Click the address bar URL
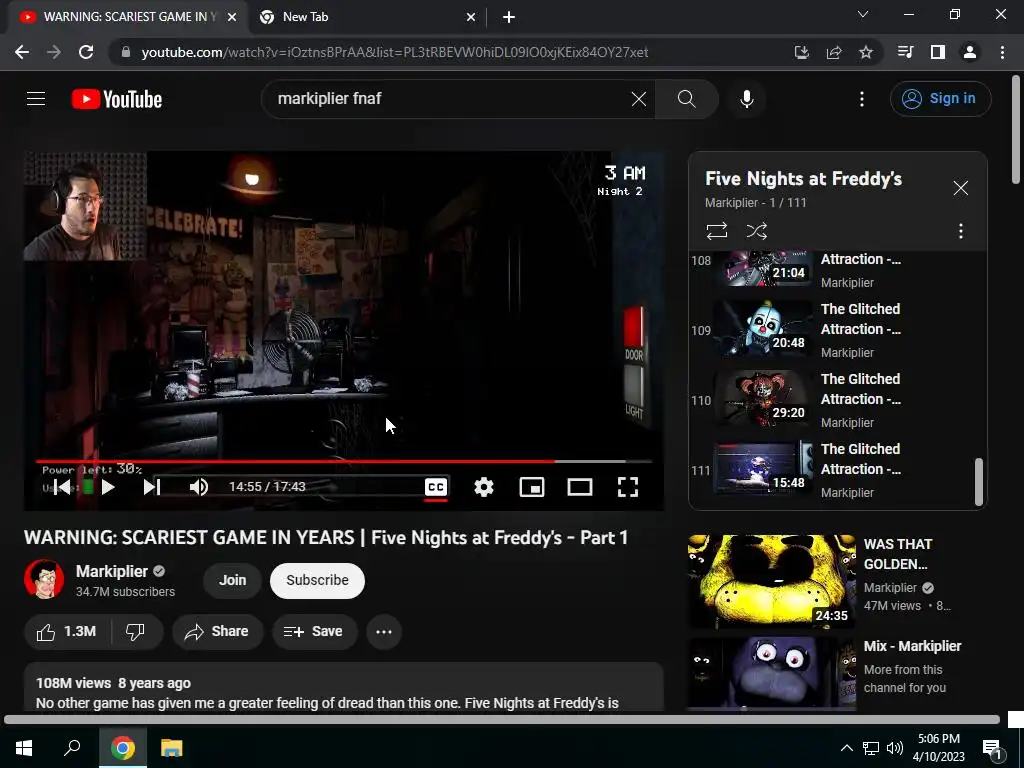The image size is (1024, 768). [394, 52]
